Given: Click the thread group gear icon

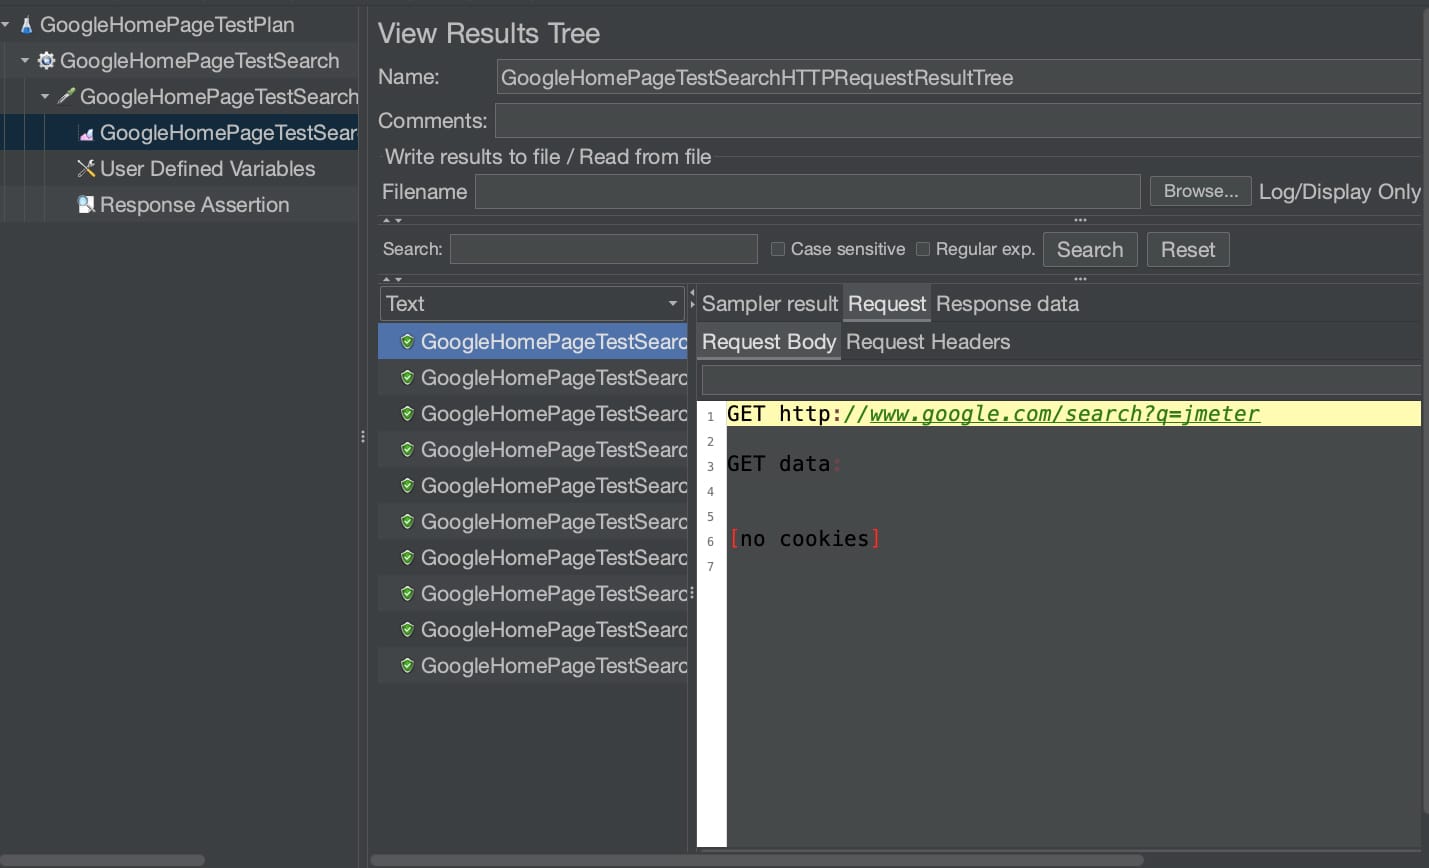Looking at the screenshot, I should (46, 61).
